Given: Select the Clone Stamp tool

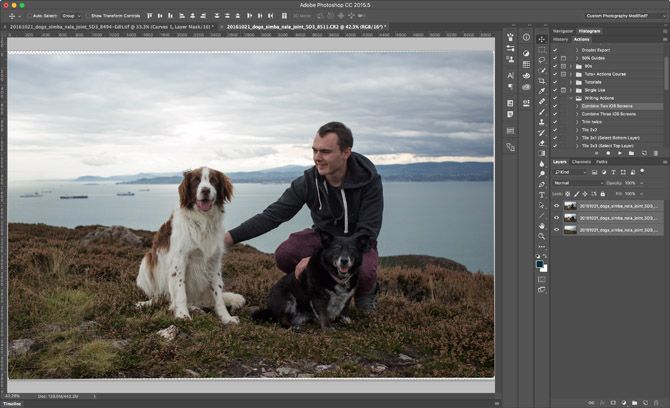Looking at the screenshot, I should point(541,122).
